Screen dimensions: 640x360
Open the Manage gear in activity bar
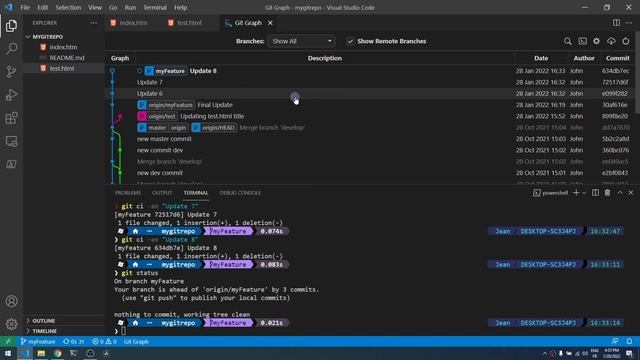point(11,324)
